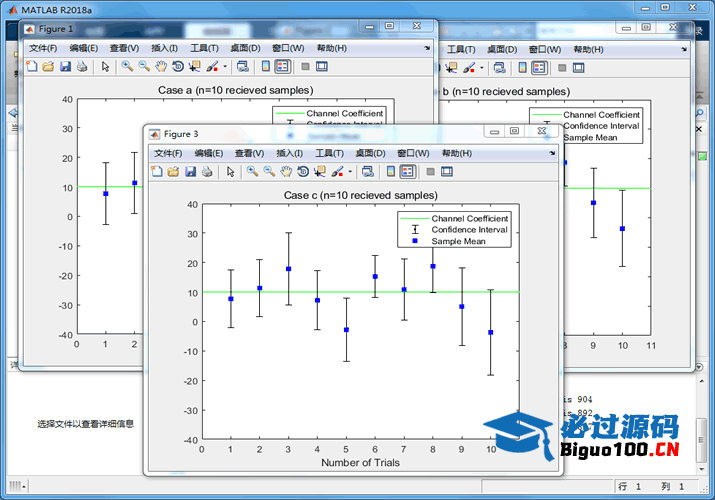Open the 工具(T) menu in Figure 3

click(329, 153)
